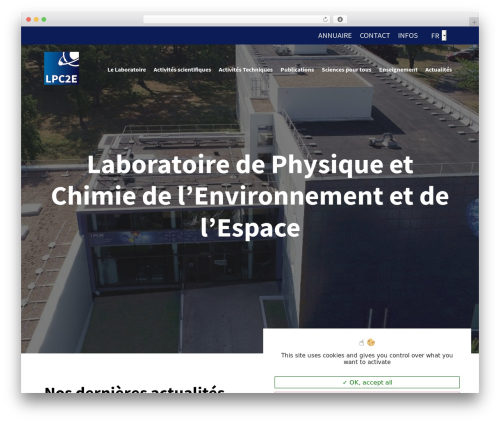
Task: Go to the Actualités menu item
Action: pyautogui.click(x=438, y=70)
